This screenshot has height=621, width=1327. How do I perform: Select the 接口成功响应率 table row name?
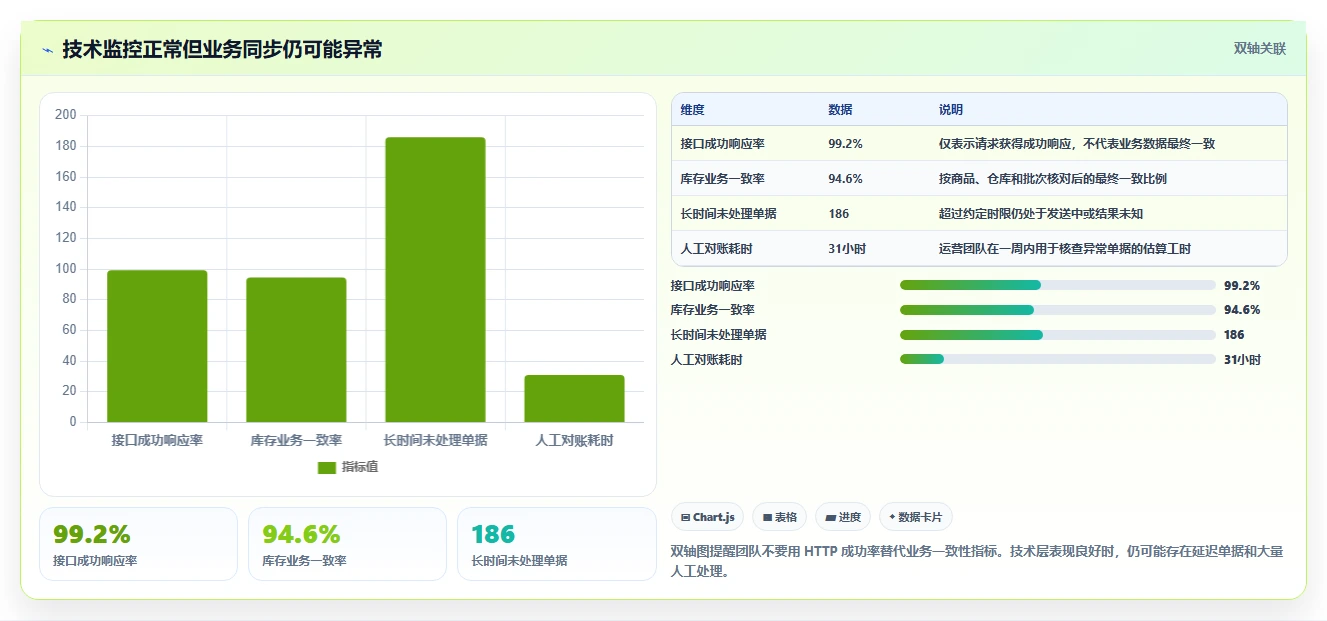(x=722, y=144)
